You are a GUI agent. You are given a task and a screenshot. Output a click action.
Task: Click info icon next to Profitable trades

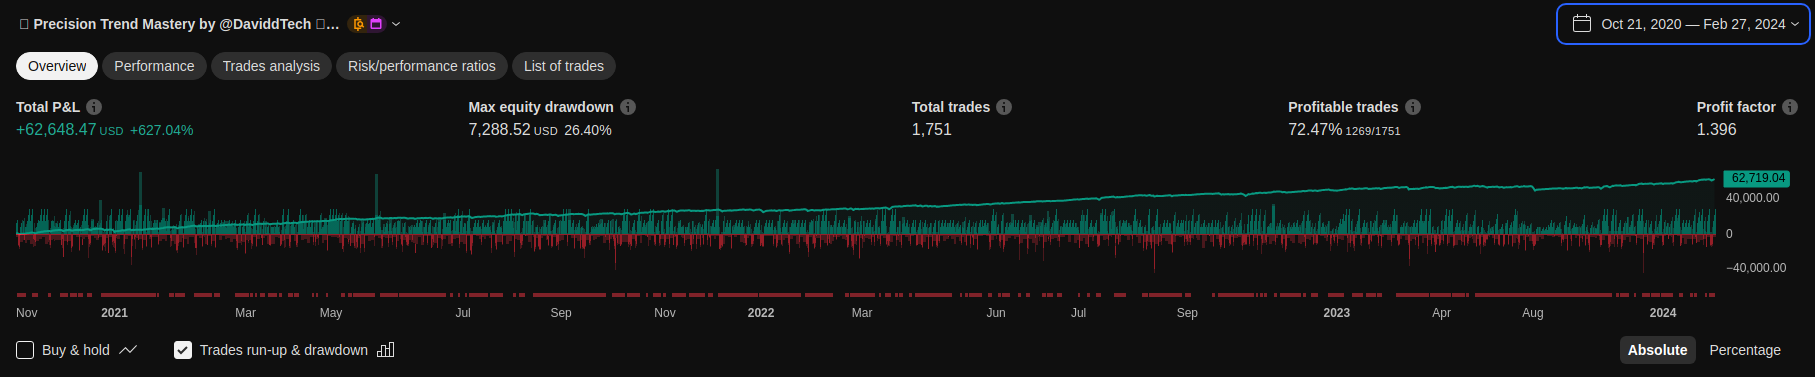click(1413, 107)
